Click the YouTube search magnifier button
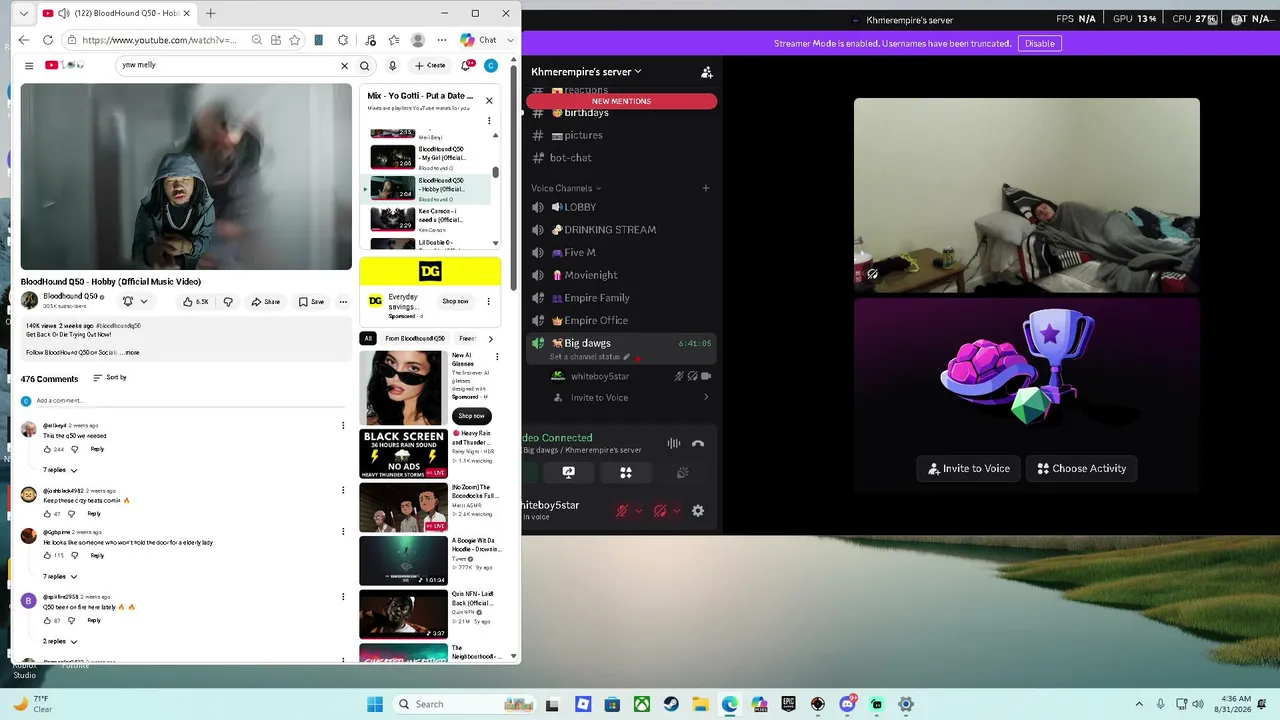1280x720 pixels. [x=365, y=66]
